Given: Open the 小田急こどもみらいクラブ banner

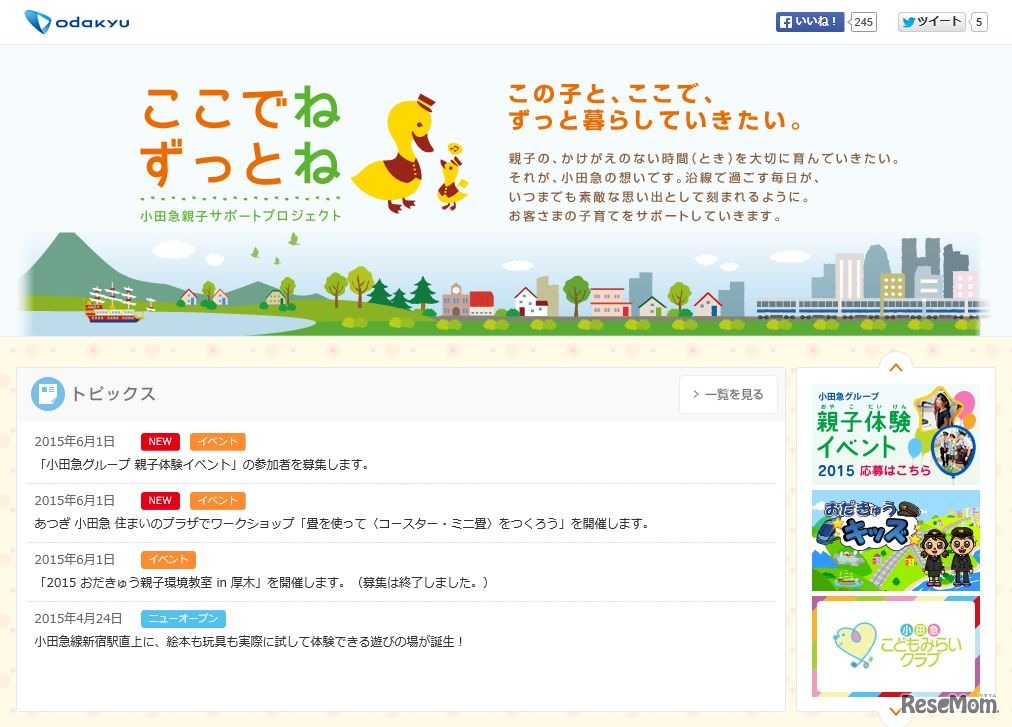Looking at the screenshot, I should click(x=896, y=646).
